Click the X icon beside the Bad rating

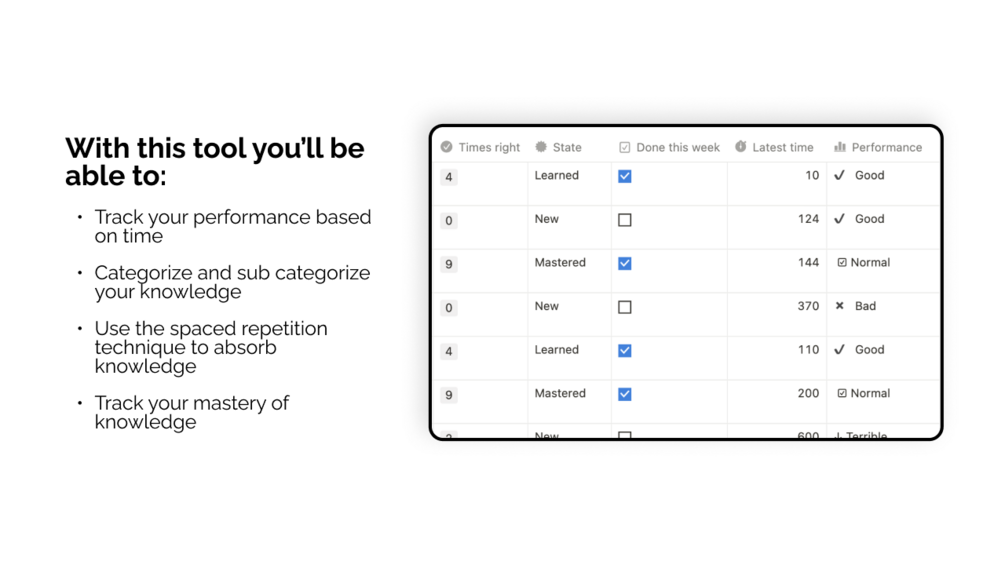tap(840, 306)
